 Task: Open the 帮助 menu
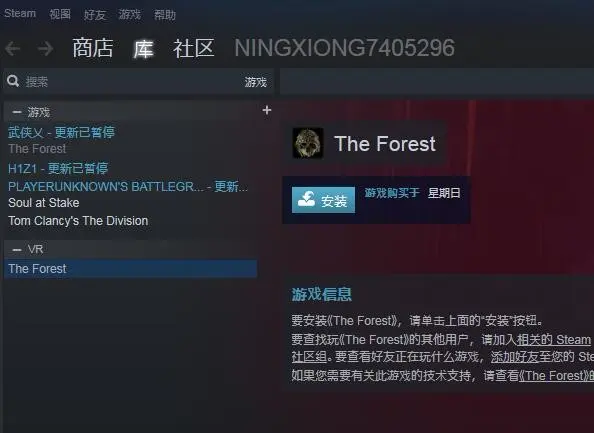pos(165,15)
